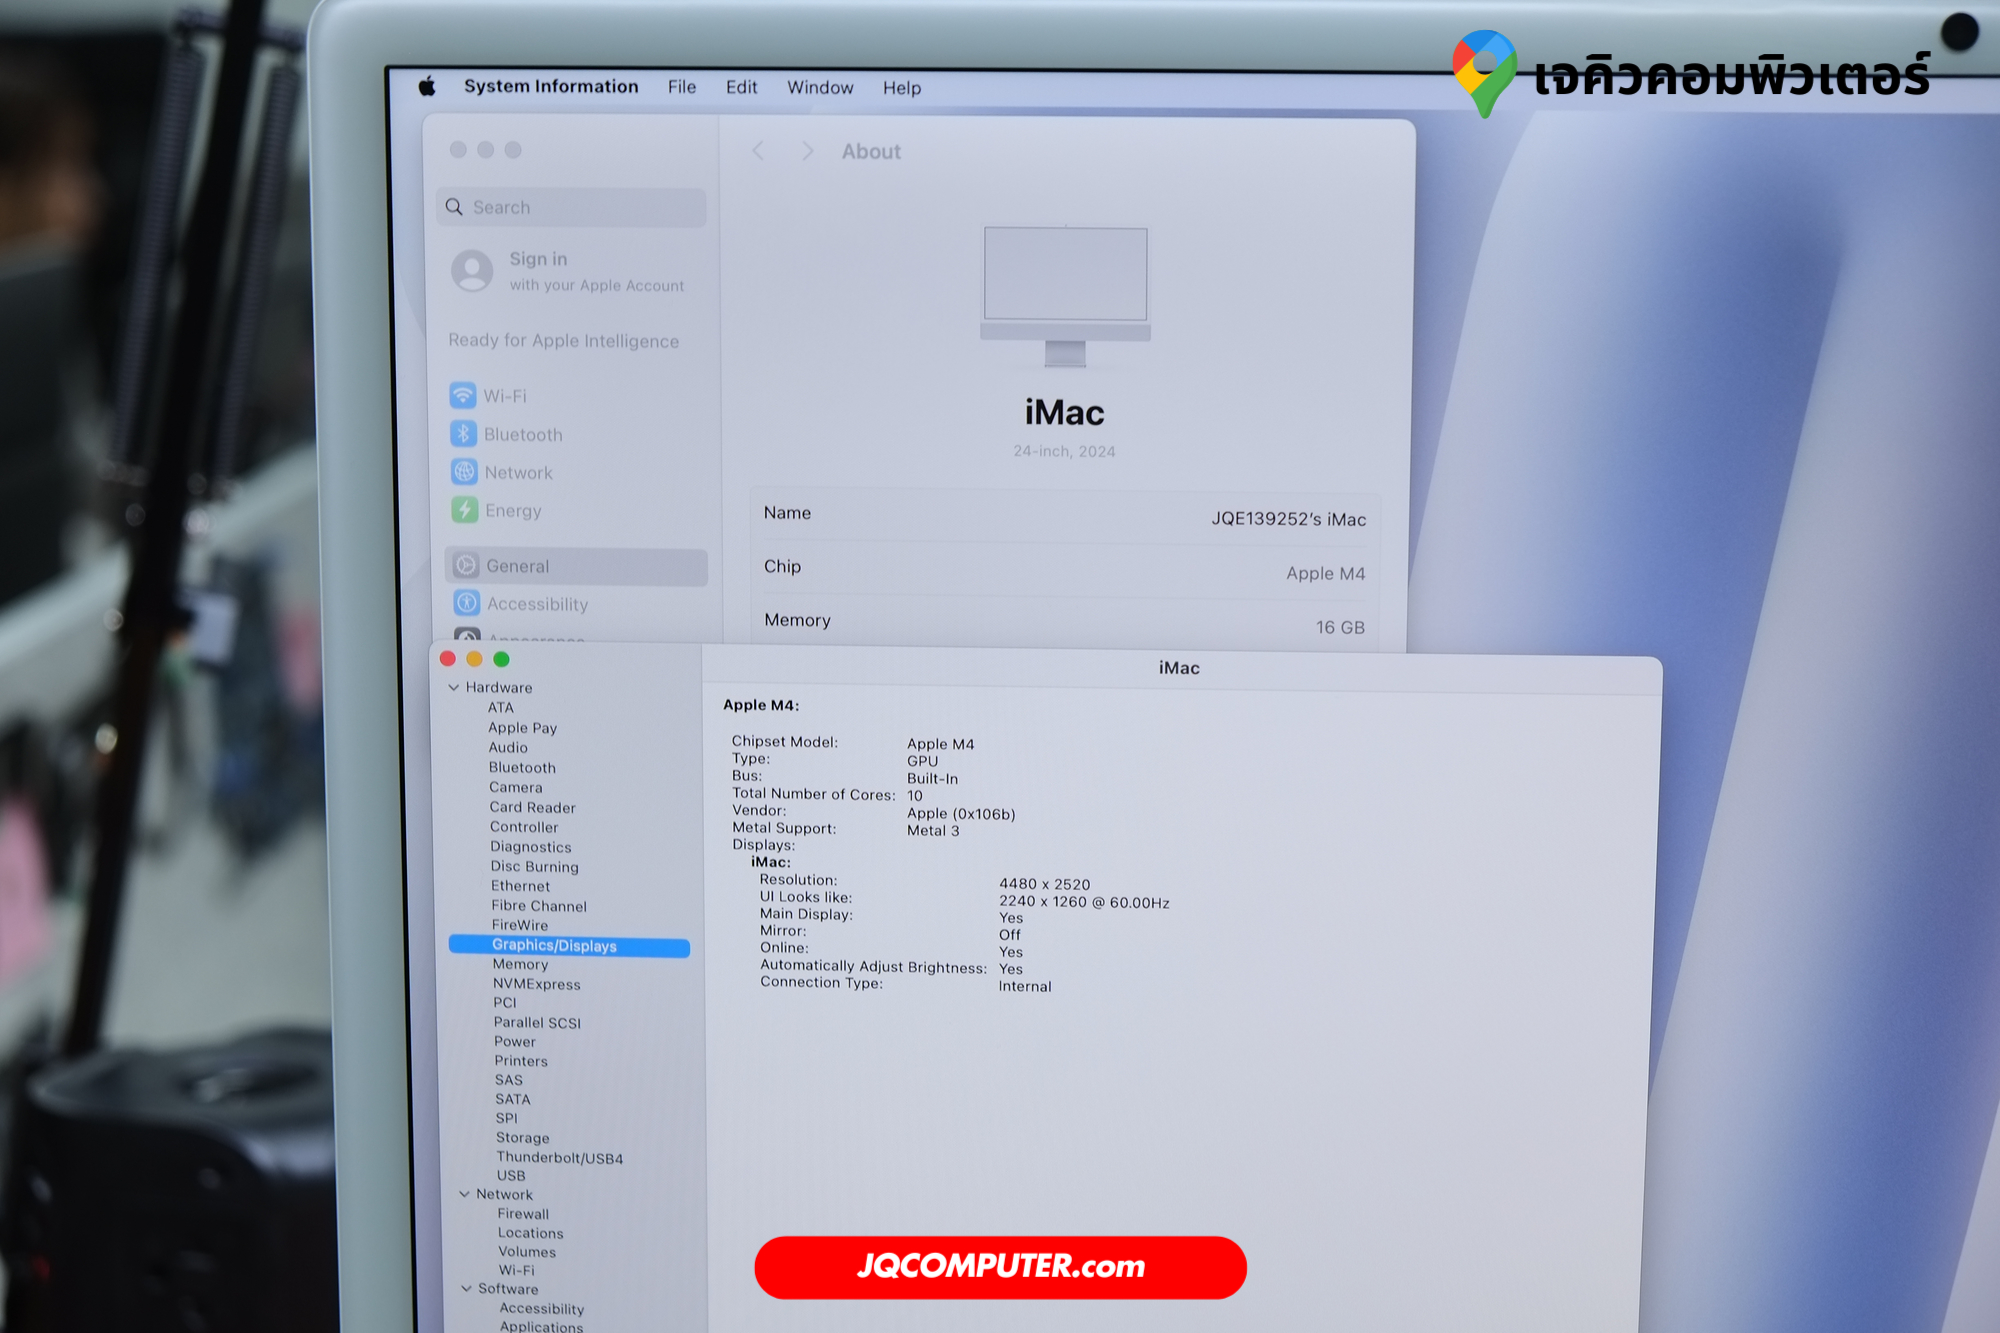Viewport: 2000px width, 1333px height.
Task: Select Memory in the Hardware tree
Action: pyautogui.click(x=520, y=964)
